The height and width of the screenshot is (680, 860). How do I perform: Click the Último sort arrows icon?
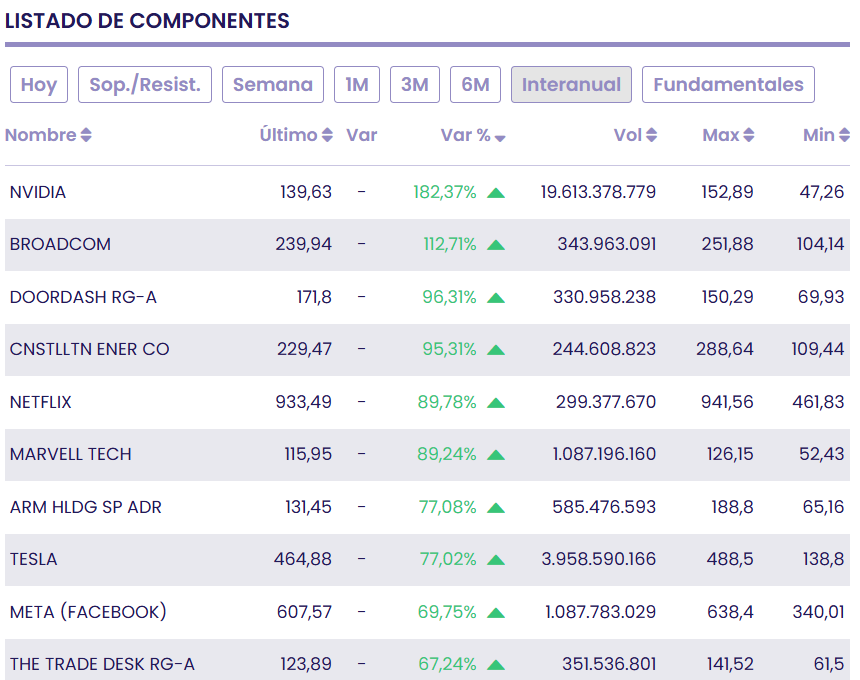coord(327,135)
